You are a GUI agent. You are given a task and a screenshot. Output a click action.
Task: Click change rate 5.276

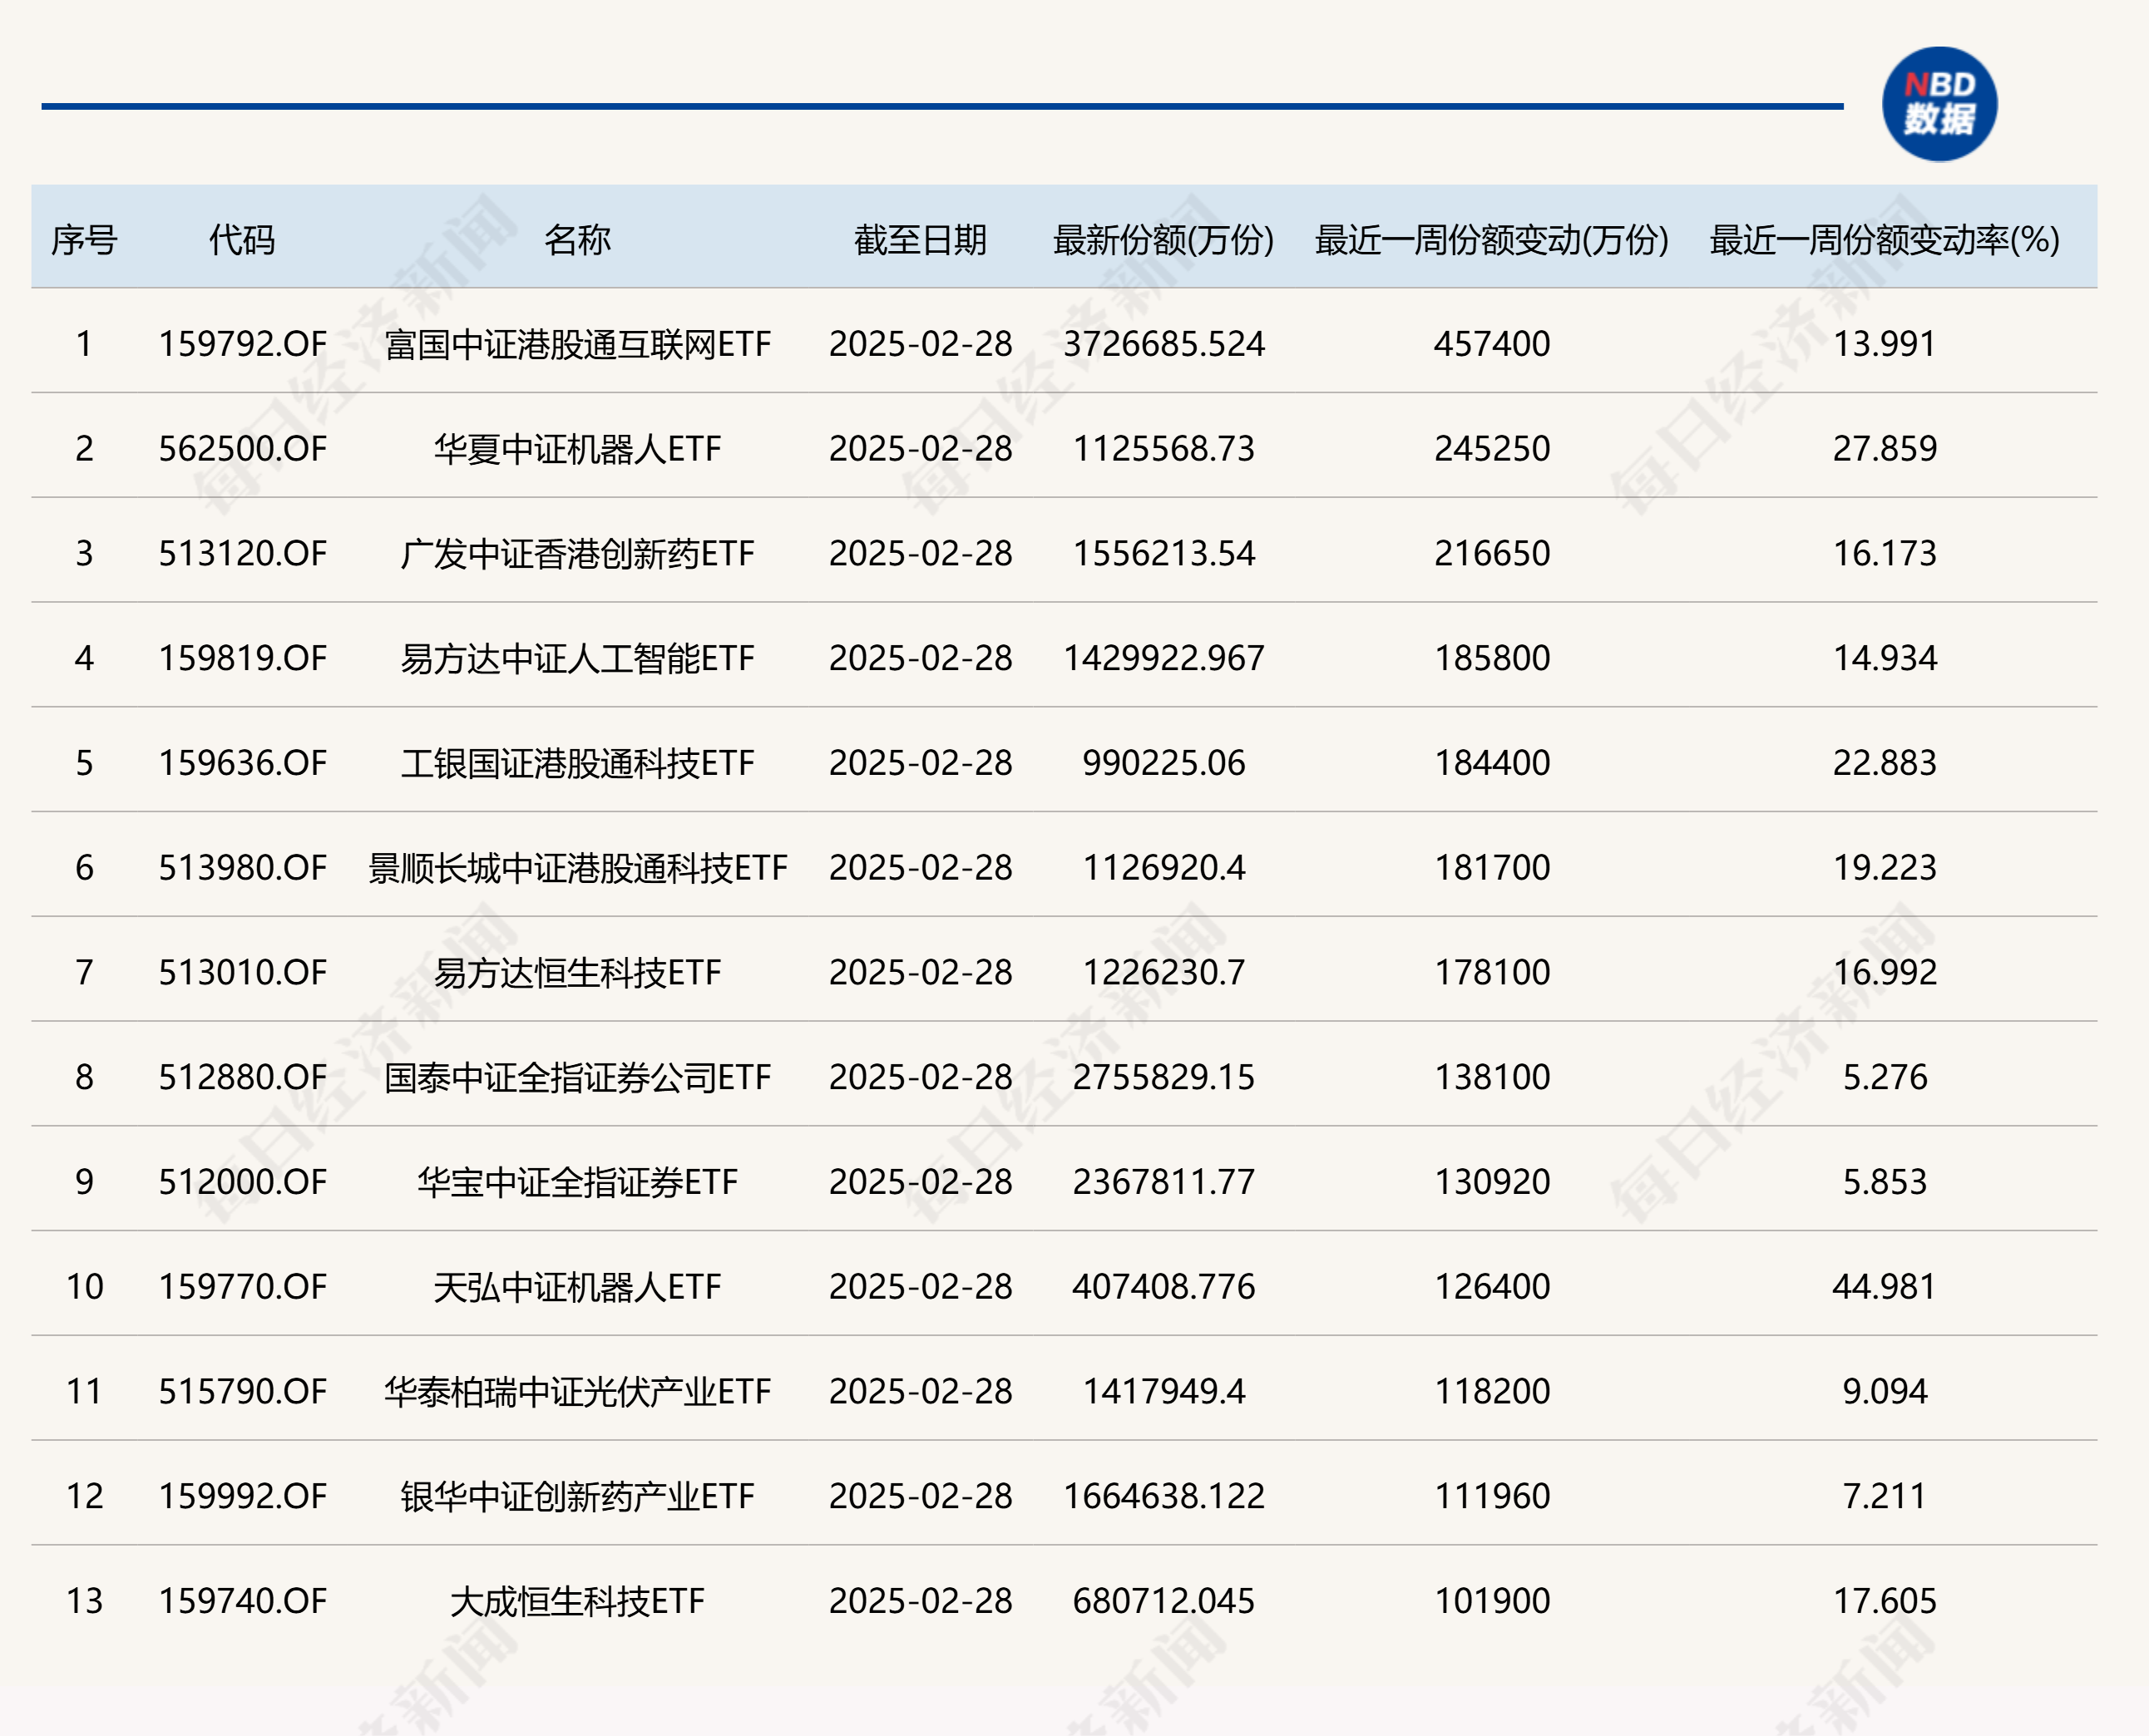pos(1884,1078)
